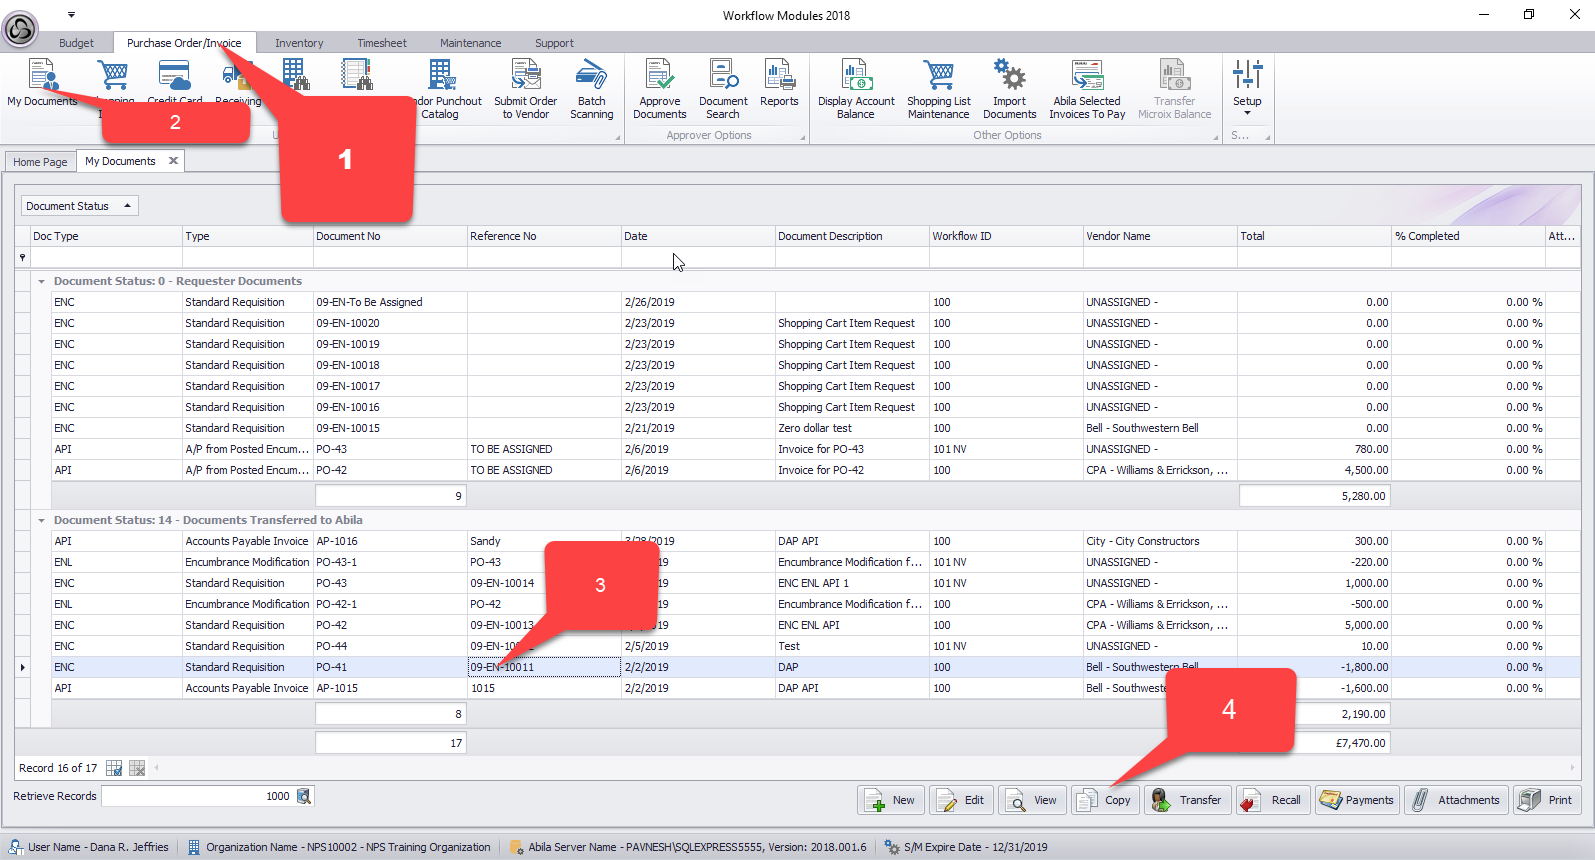Click the Import Documents icon
The height and width of the screenshot is (860, 1595).
click(1009, 89)
